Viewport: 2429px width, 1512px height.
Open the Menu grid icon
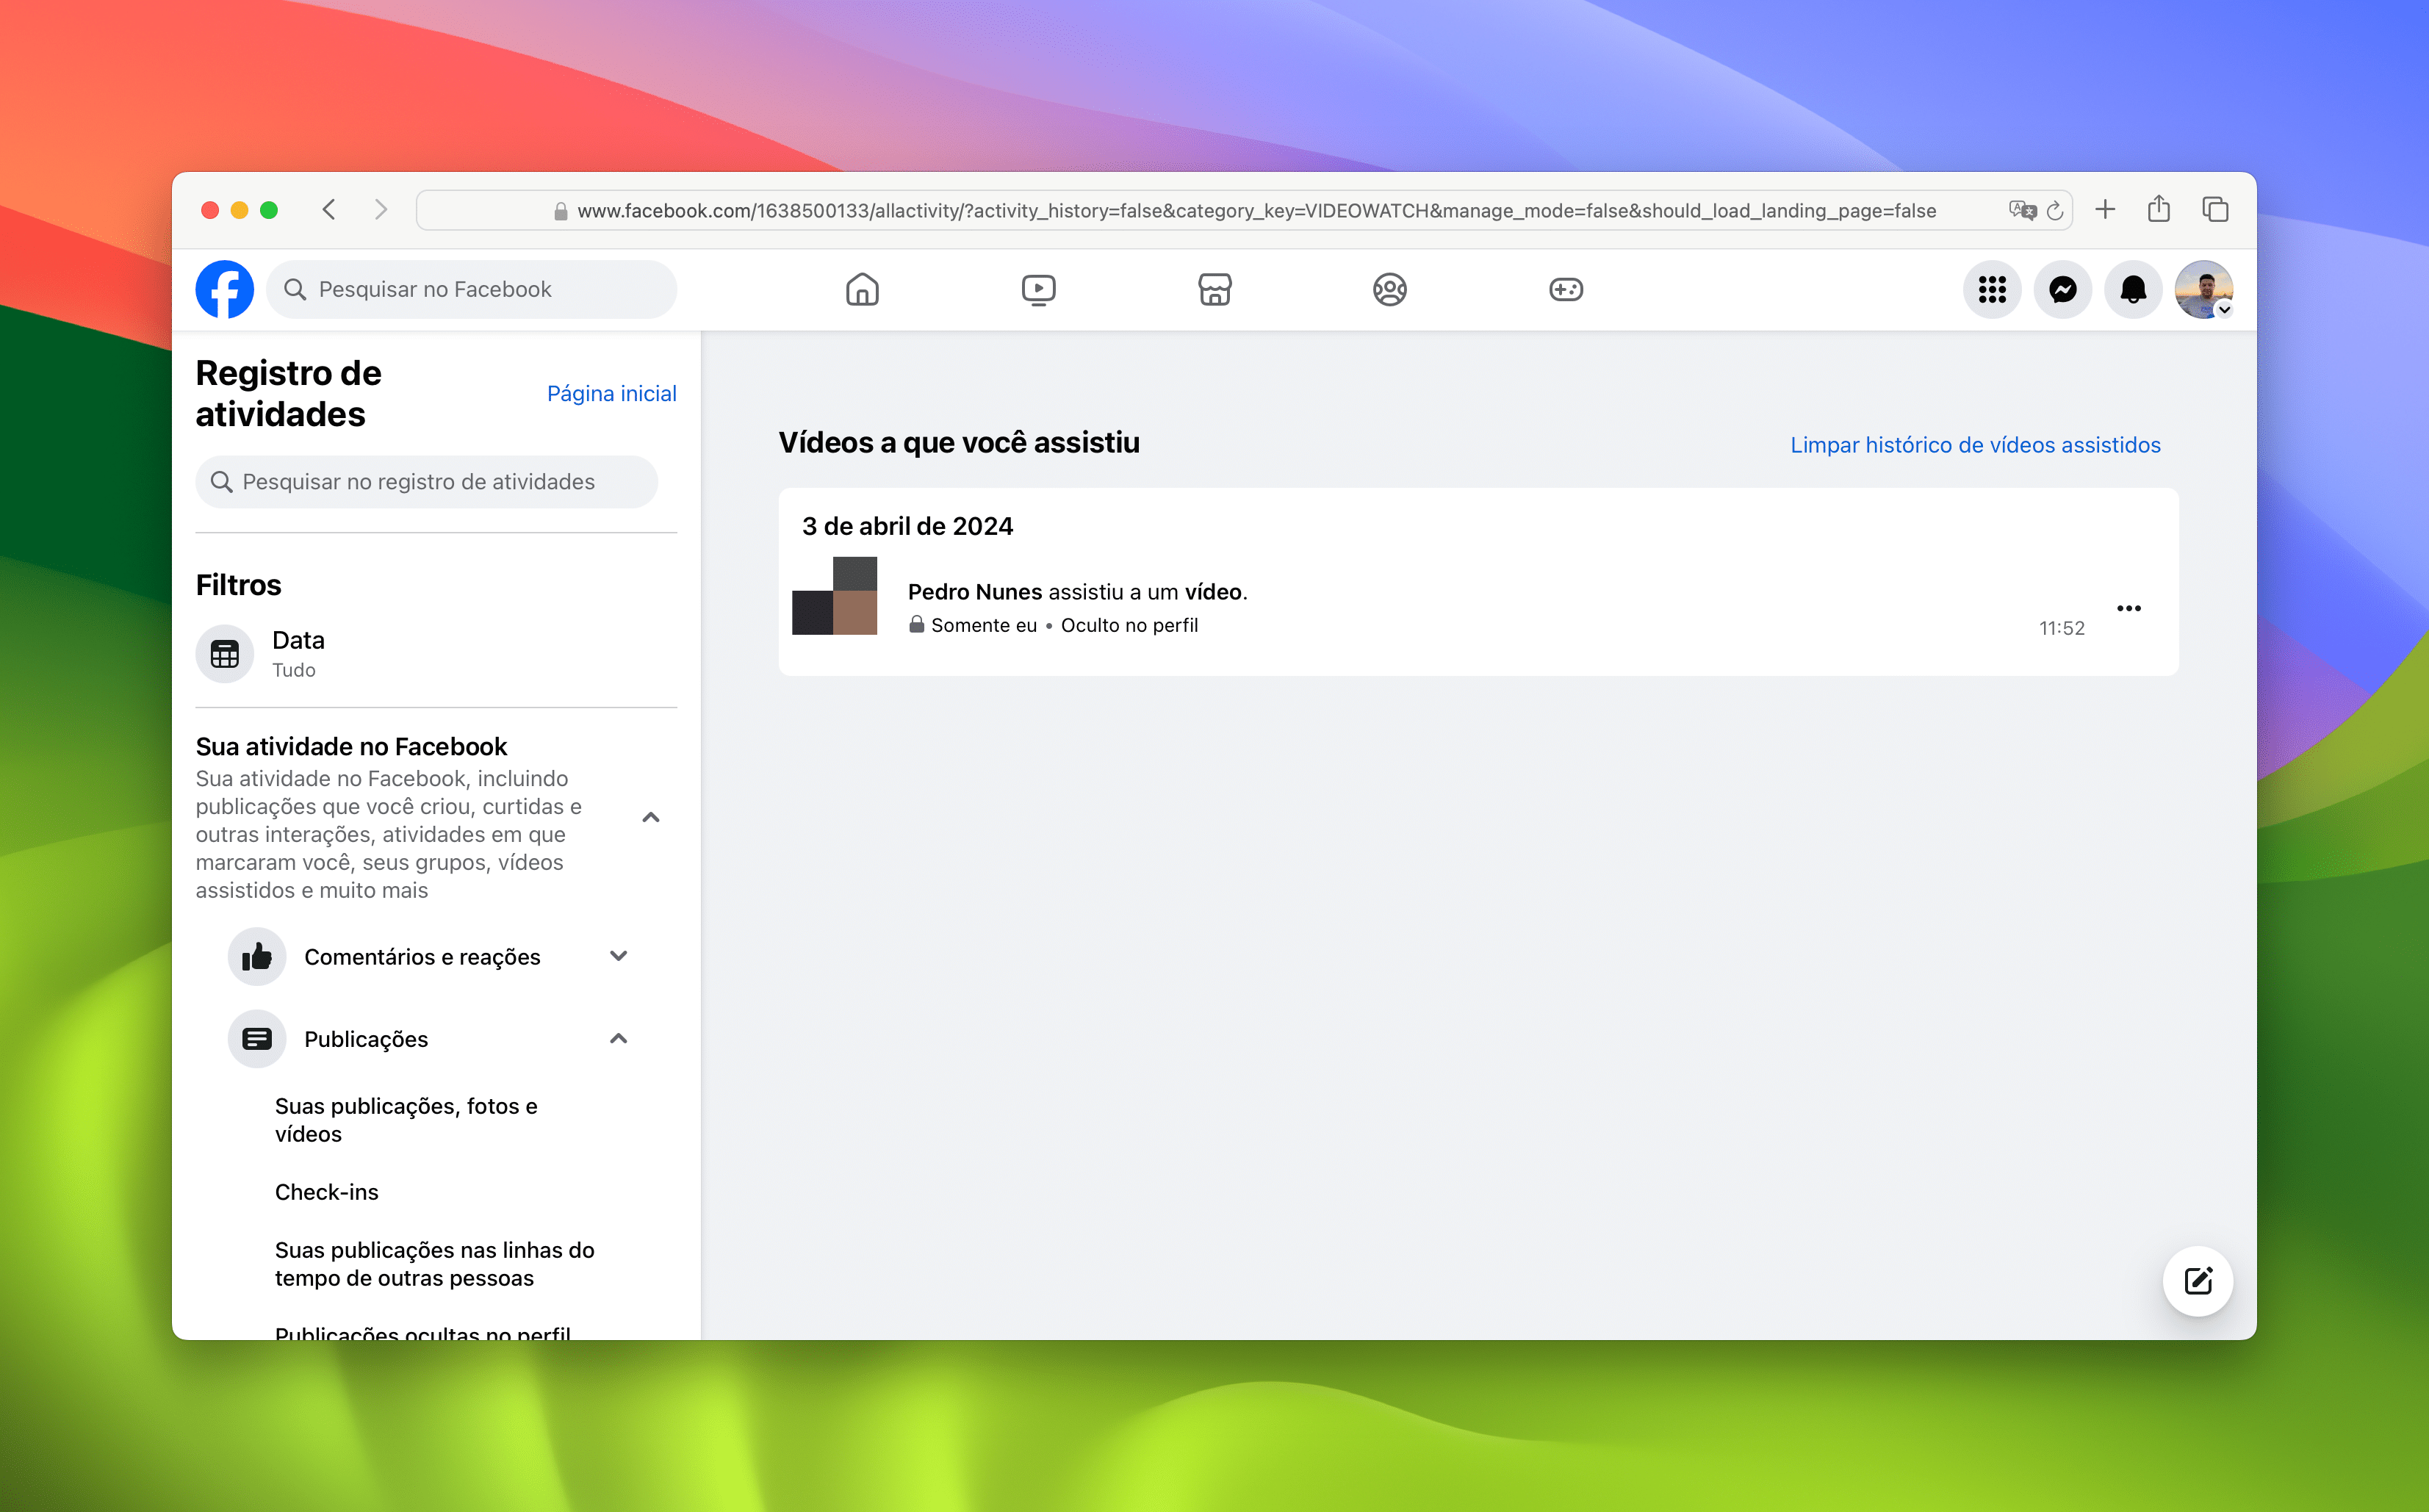coord(1992,289)
